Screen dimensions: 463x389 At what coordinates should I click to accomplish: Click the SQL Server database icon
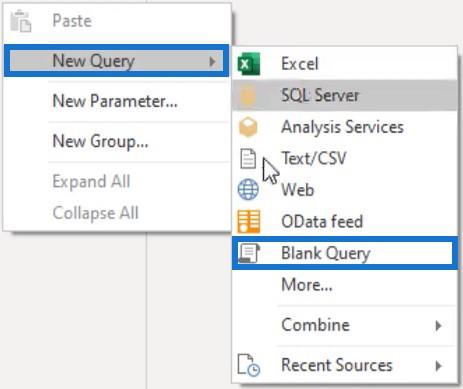(x=248, y=95)
